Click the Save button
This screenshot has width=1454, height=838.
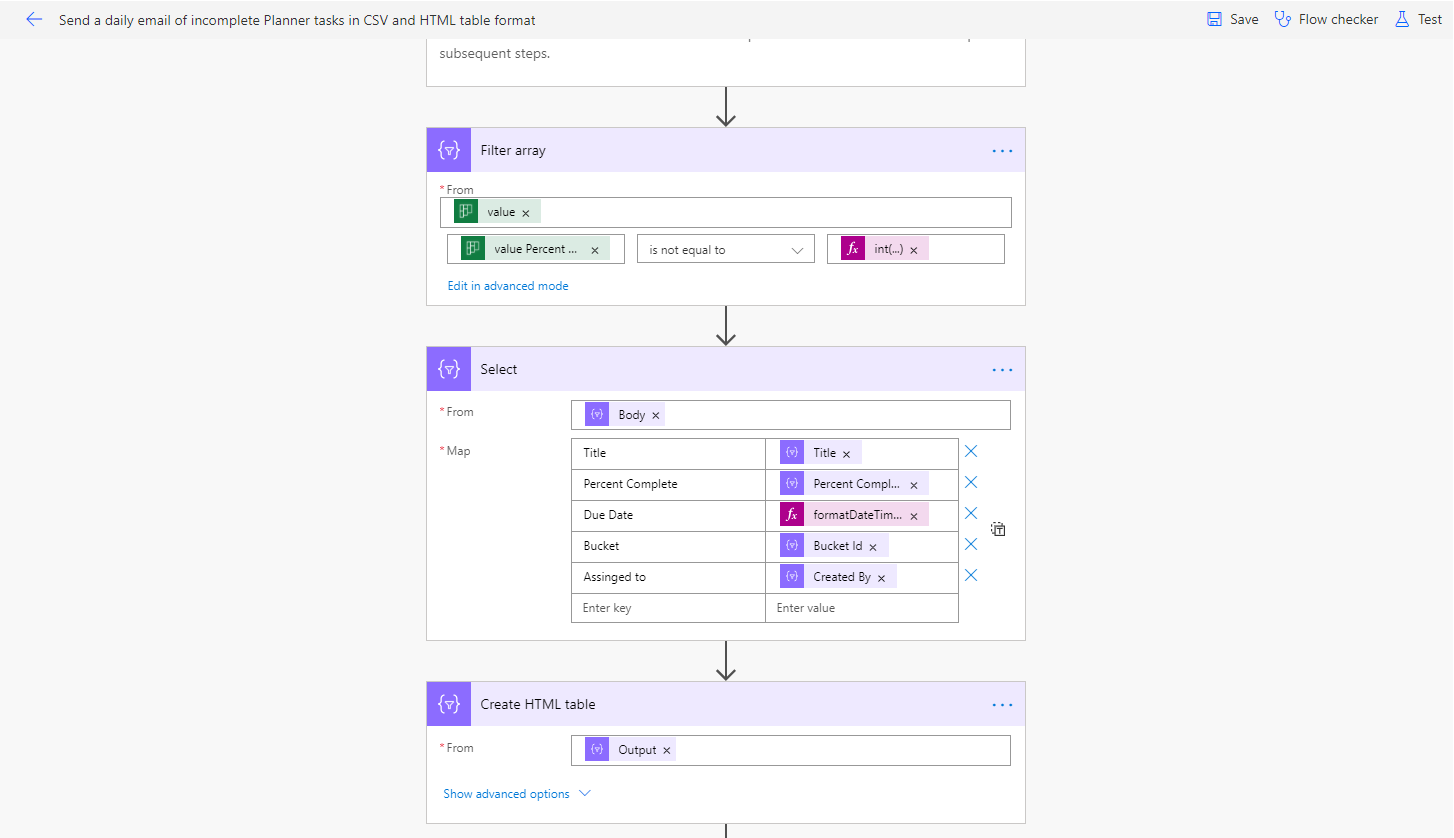tap(1232, 19)
